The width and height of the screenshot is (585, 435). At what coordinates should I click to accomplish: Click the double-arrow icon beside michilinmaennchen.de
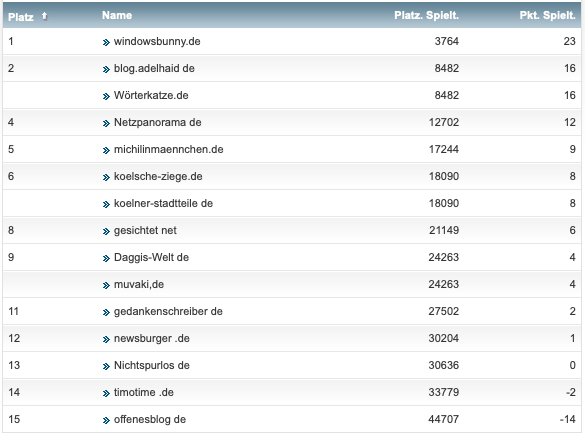[x=106, y=150]
